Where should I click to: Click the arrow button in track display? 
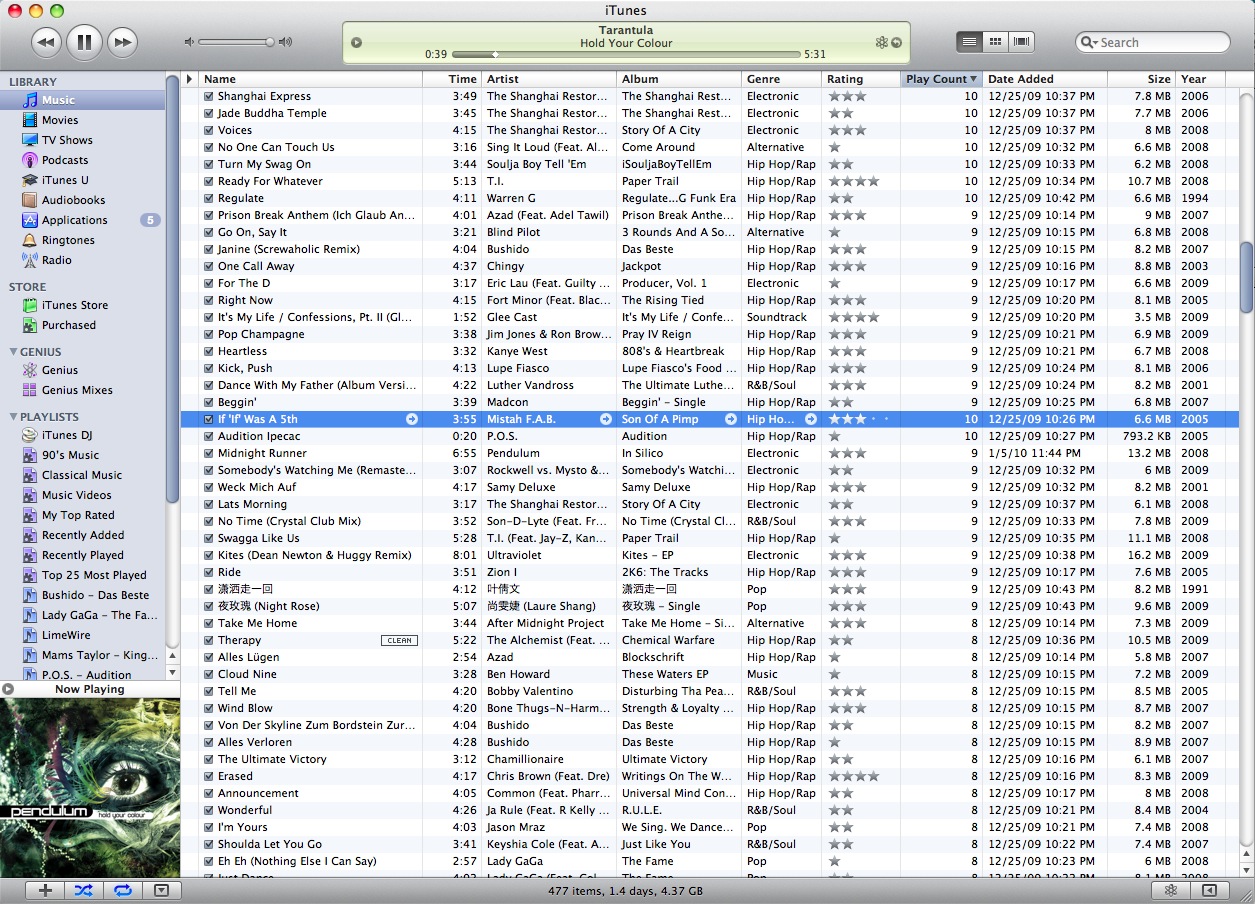pyautogui.click(x=896, y=42)
